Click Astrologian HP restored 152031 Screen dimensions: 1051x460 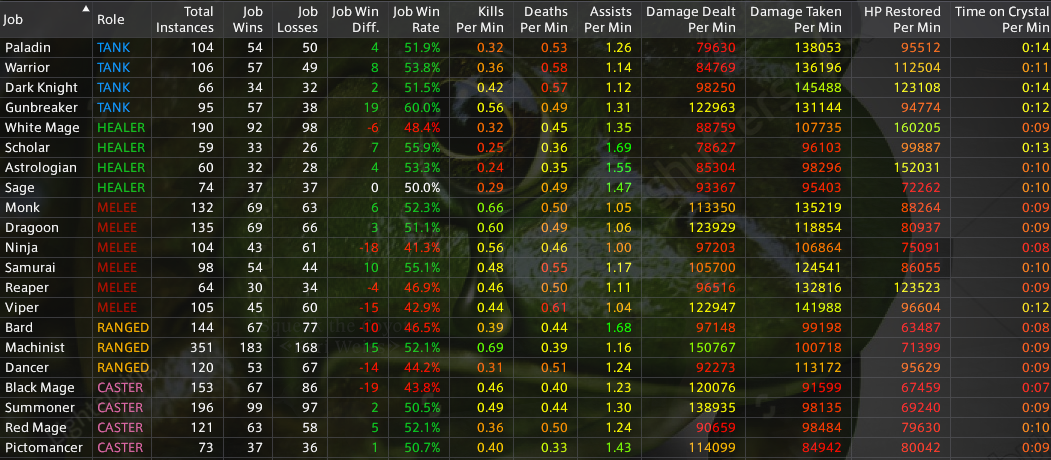click(918, 168)
